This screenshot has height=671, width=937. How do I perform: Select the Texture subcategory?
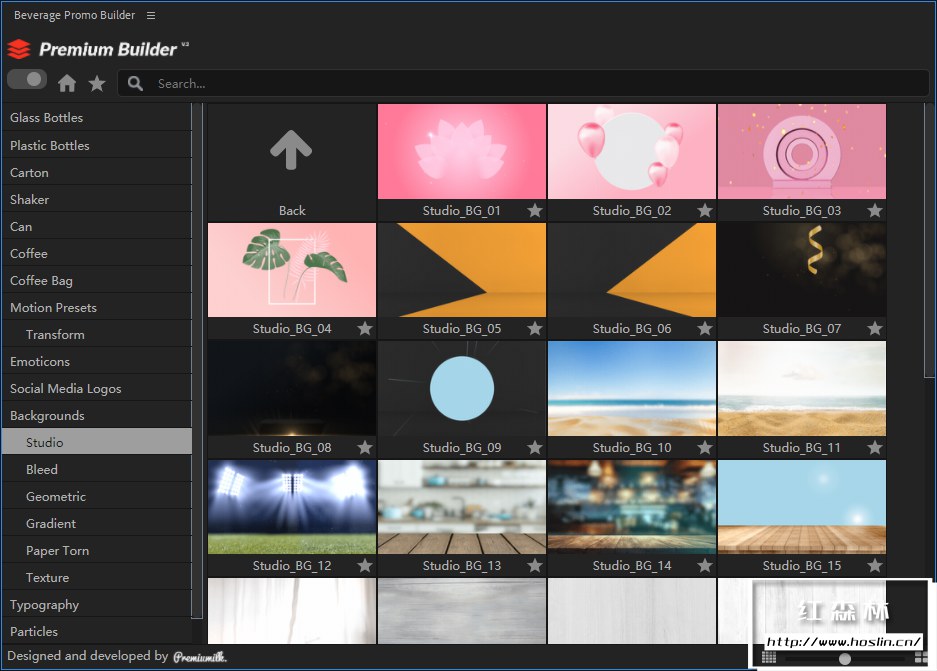[97, 577]
